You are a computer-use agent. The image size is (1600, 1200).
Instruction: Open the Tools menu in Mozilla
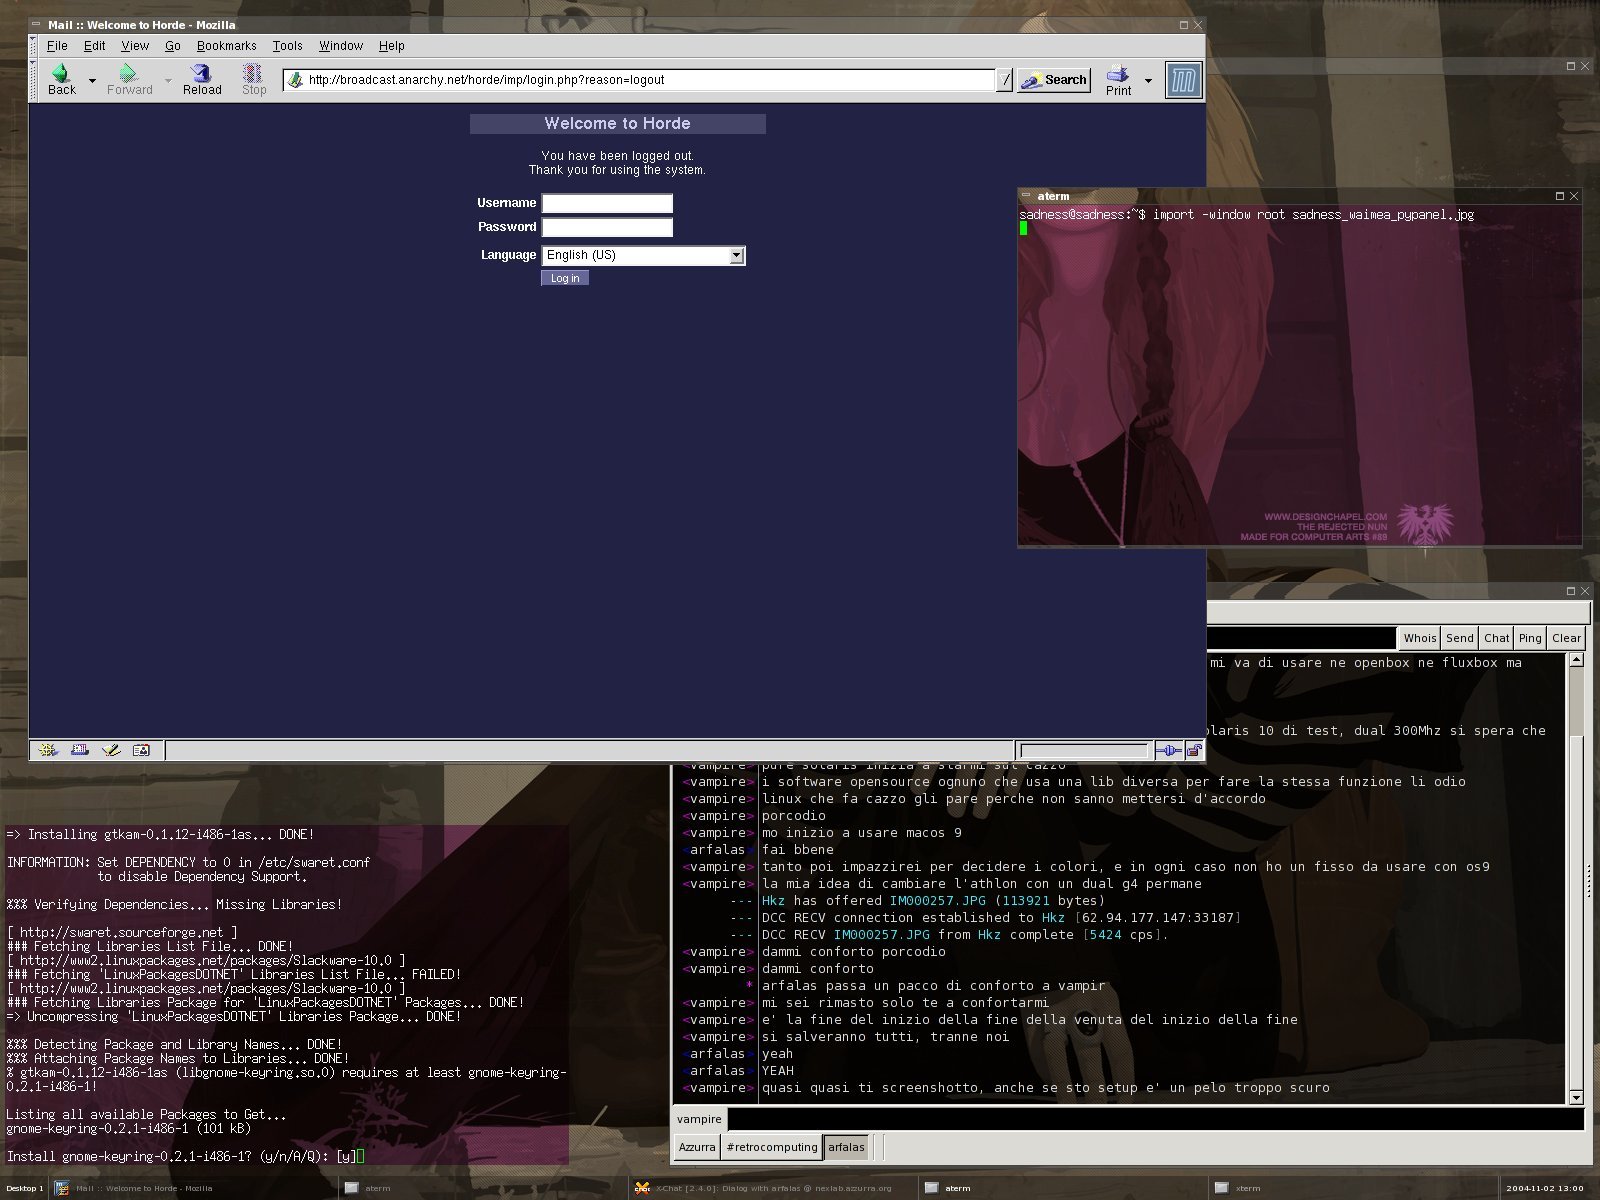(x=287, y=46)
